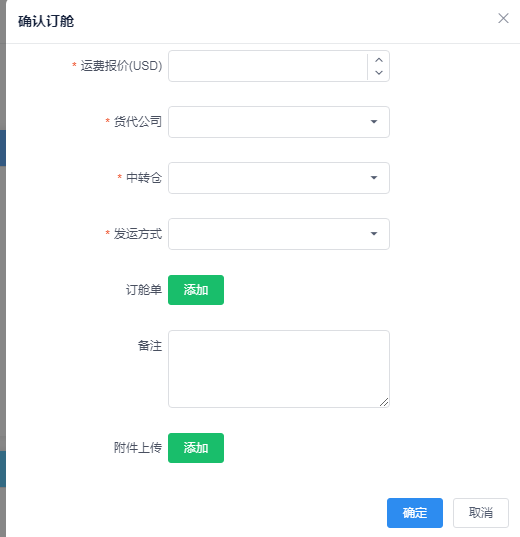Click the 中转仓 field label

click(x=144, y=177)
